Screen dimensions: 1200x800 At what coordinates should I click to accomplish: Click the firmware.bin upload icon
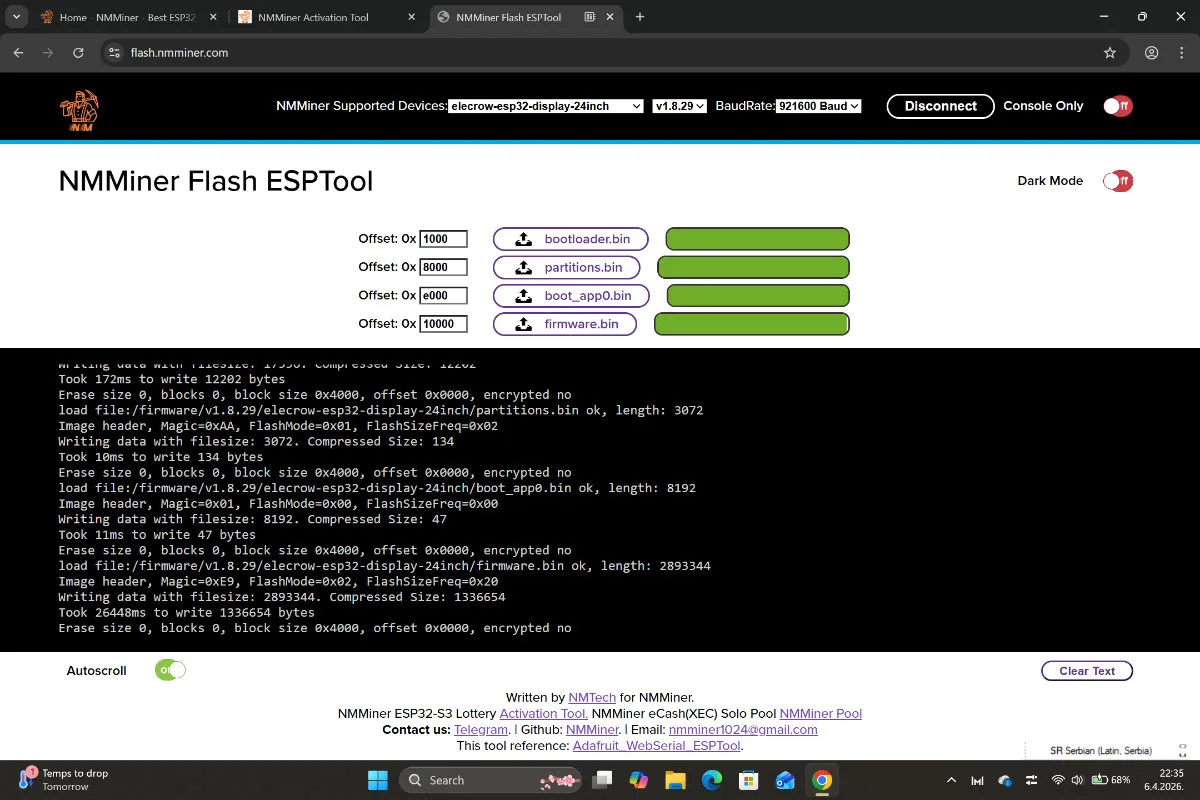tap(523, 324)
